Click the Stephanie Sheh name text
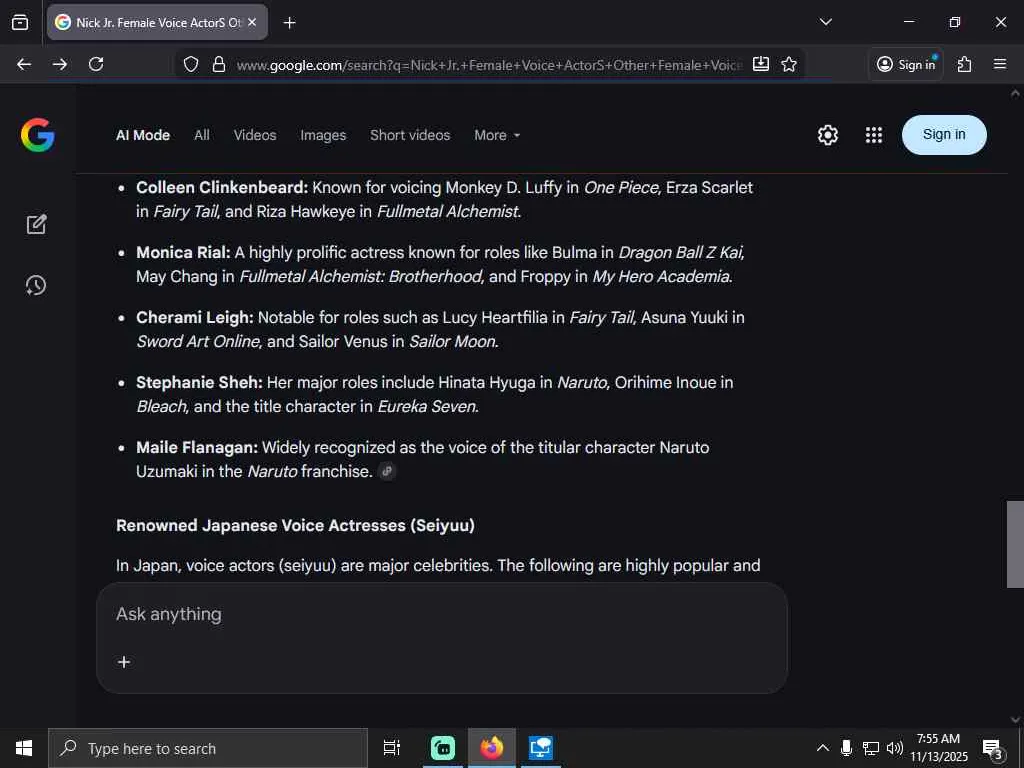 tap(199, 382)
